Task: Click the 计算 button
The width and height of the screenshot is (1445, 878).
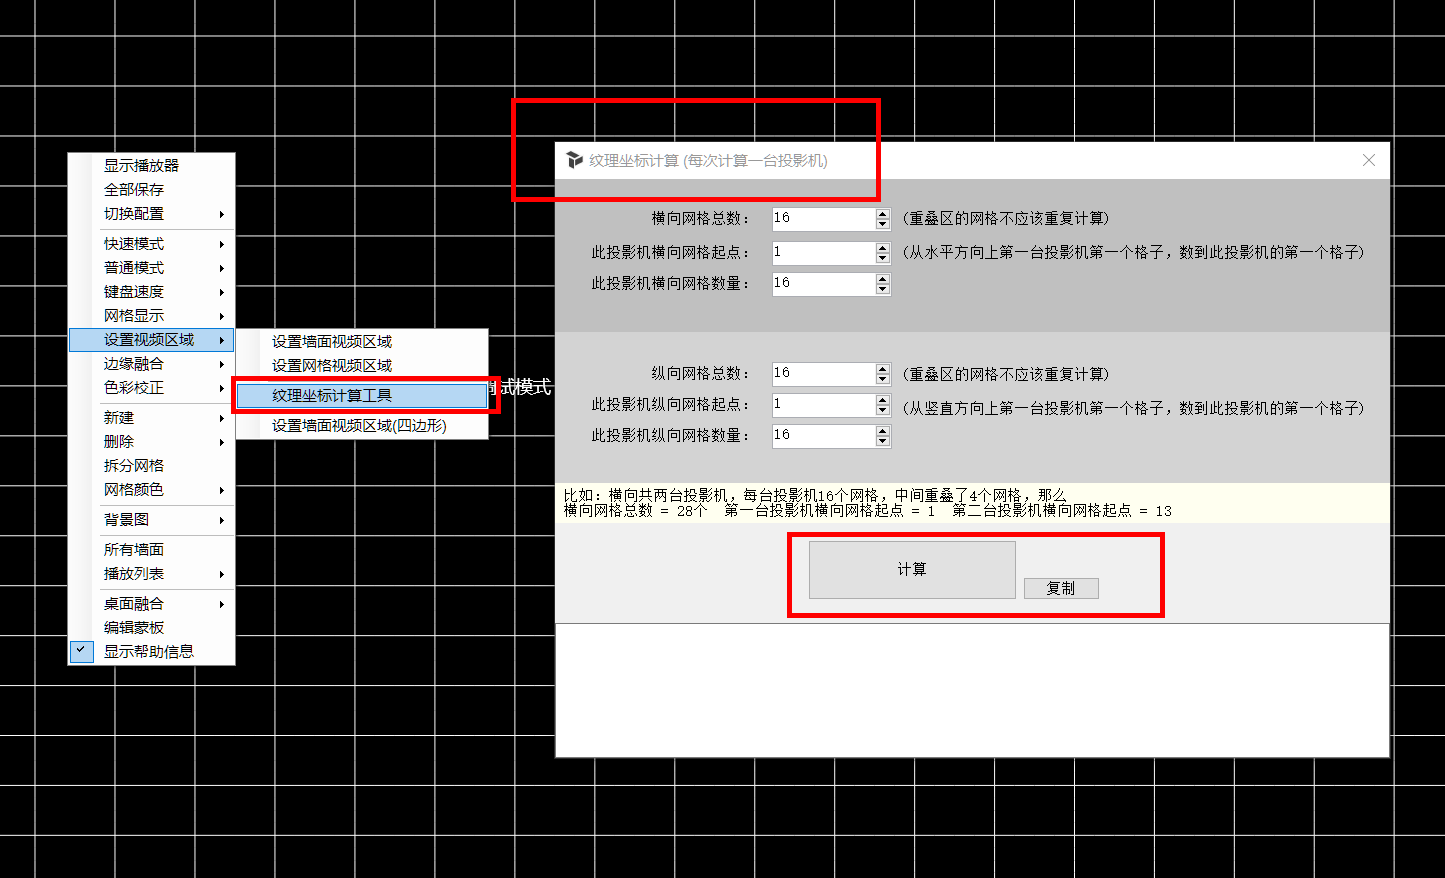Action: click(912, 570)
